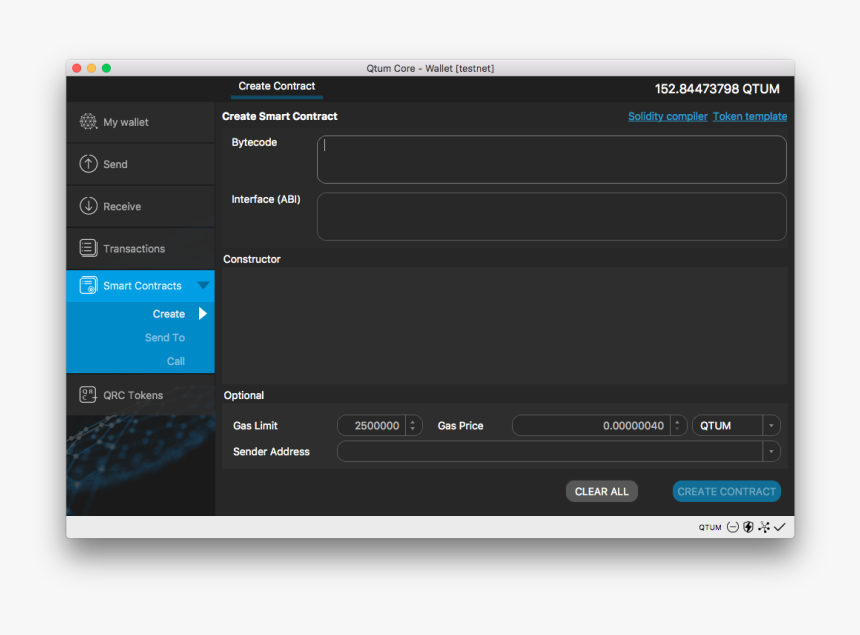The height and width of the screenshot is (635, 860).
Task: Click the Optional section label
Action: pos(244,395)
